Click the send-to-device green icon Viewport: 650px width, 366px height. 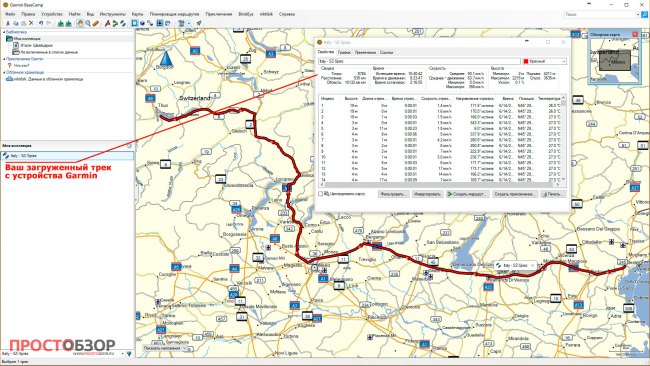coord(61,23)
